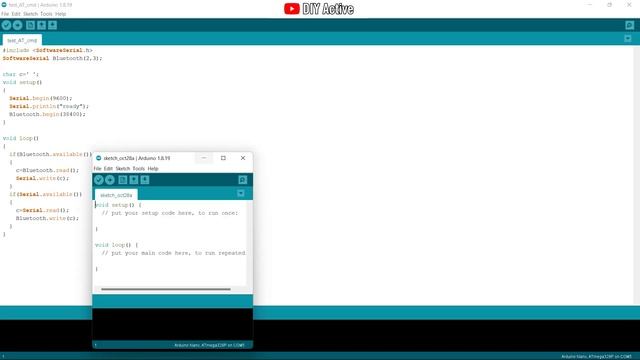Viewport: 640px width, 360px height.
Task: Click Upload icon in sketch_oct28a window
Action: [110, 180]
